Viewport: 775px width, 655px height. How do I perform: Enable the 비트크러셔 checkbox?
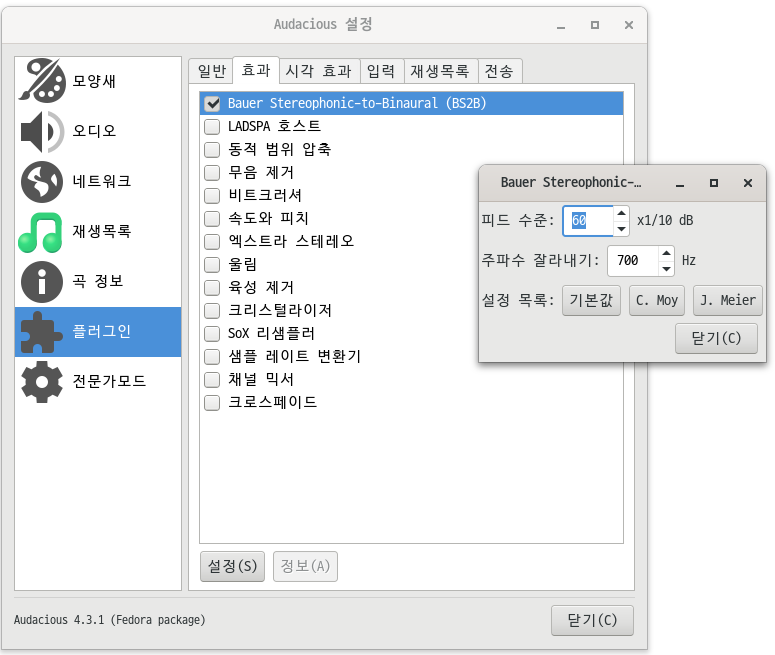tap(212, 195)
